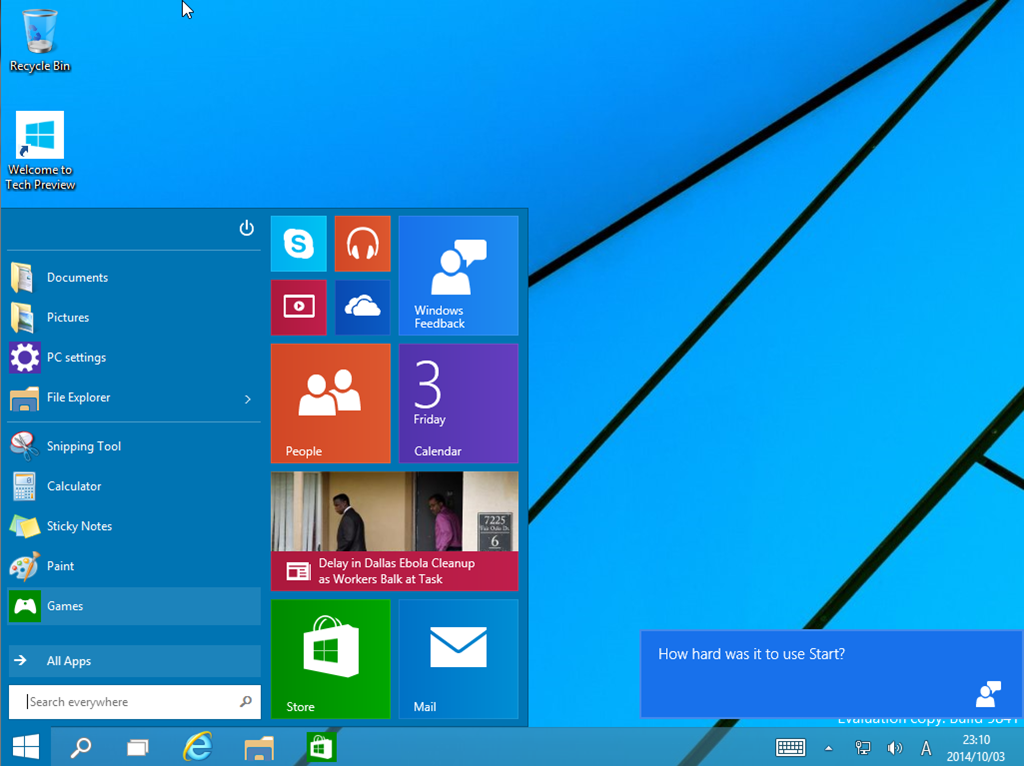Open Welcome to Tech Preview shortcut
This screenshot has height=766, width=1024.
40,151
